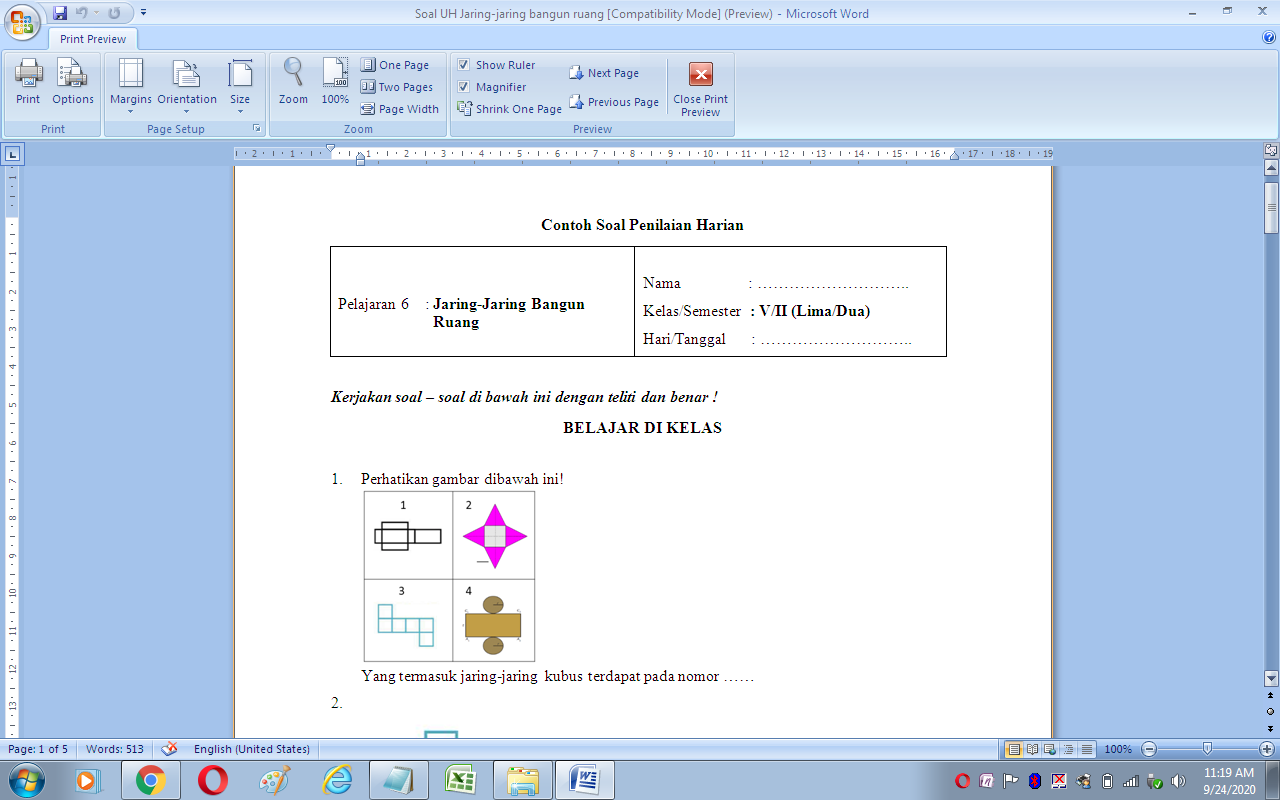Click net figure number 1 in document
This screenshot has width=1280, height=800.
tap(408, 535)
